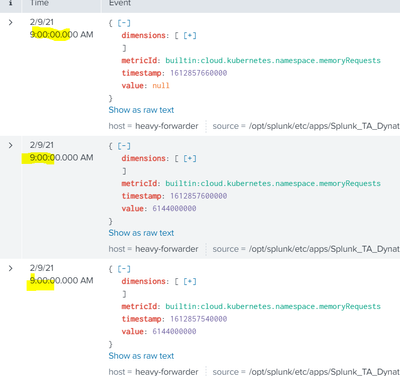Viewport: 400px width, 376px height.
Task: Click 9:00:00.000 AM time of second event
Action: 62,158
